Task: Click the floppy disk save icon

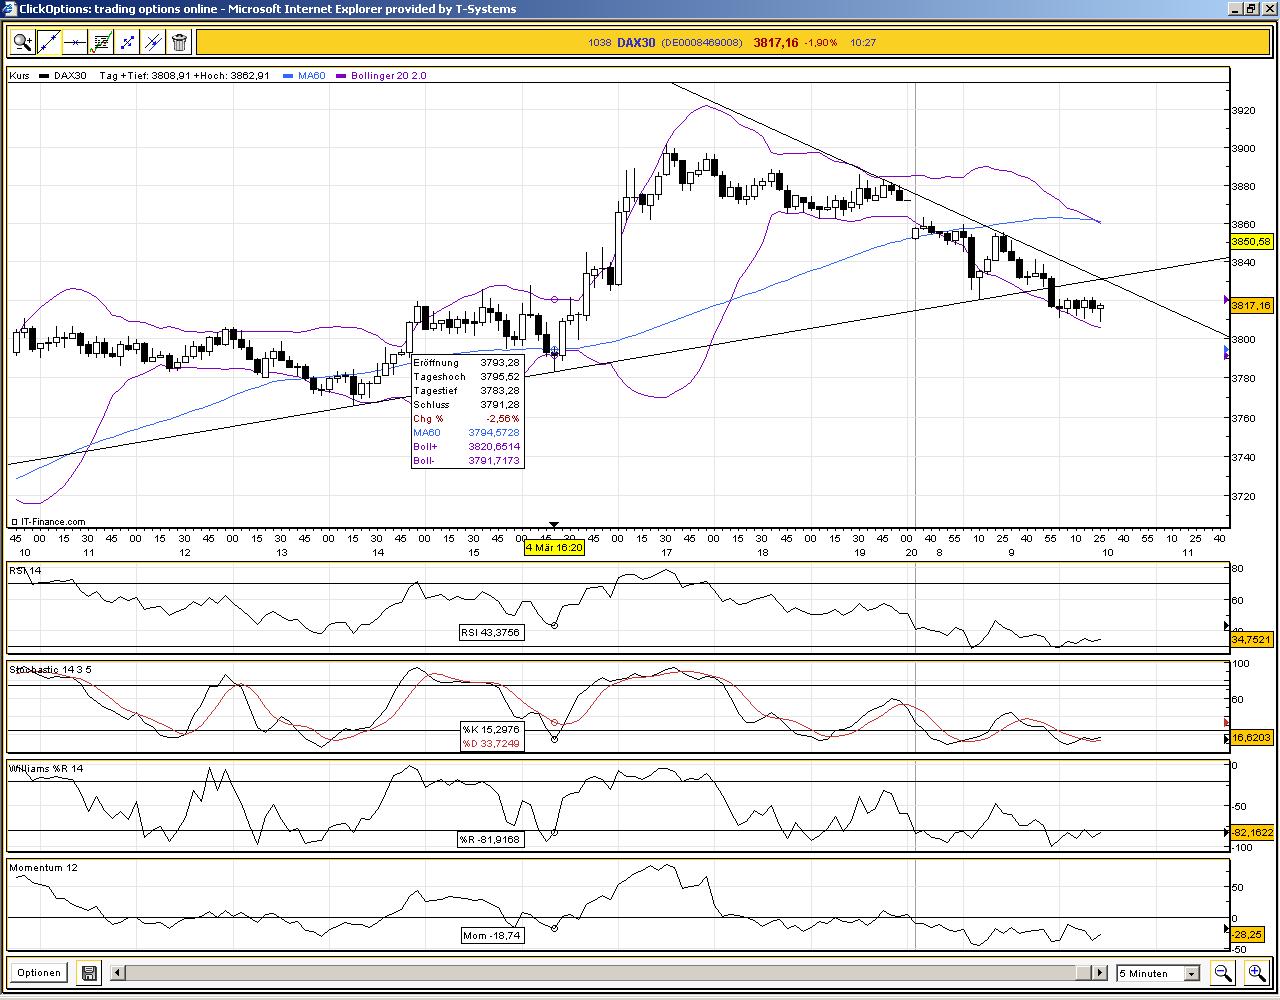Action: (89, 972)
